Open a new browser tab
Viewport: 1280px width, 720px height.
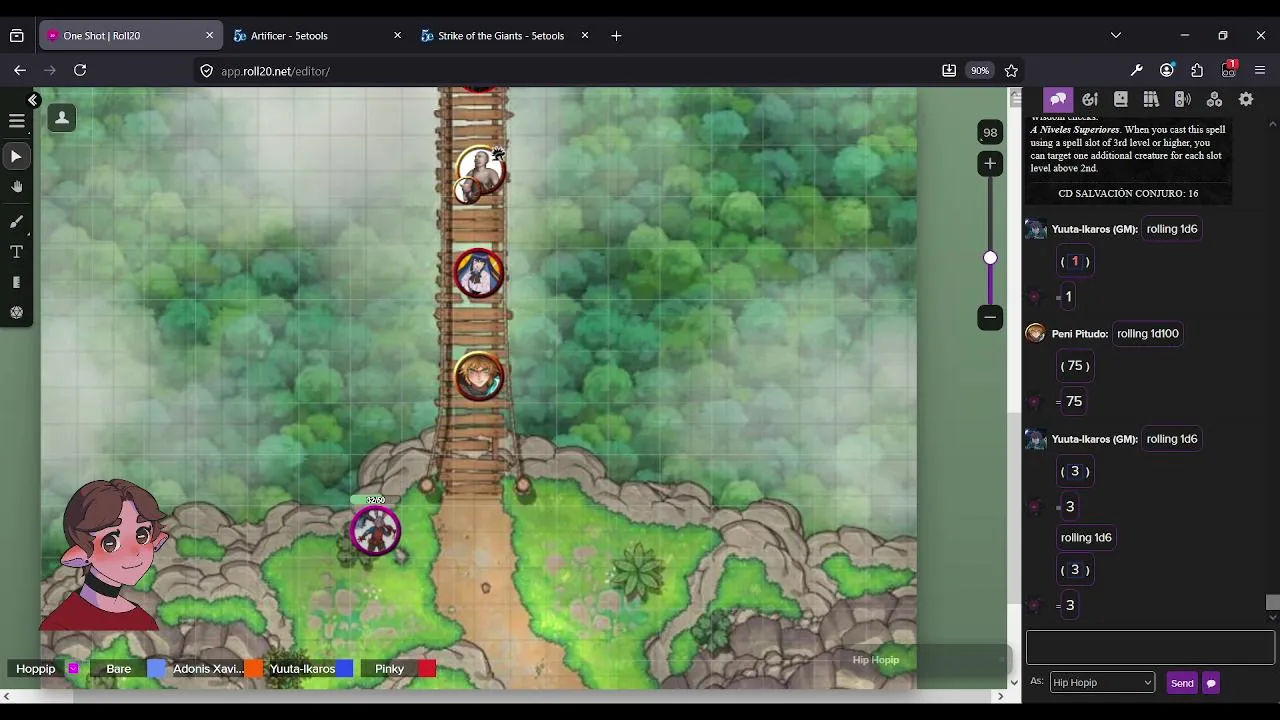[616, 35]
